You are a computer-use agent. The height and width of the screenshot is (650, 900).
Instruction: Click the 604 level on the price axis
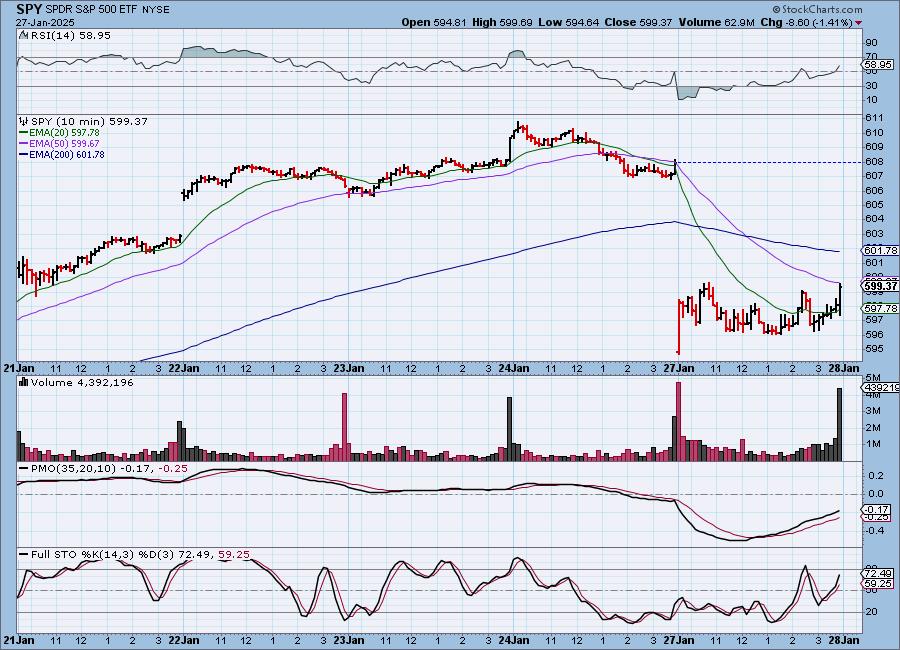874,219
